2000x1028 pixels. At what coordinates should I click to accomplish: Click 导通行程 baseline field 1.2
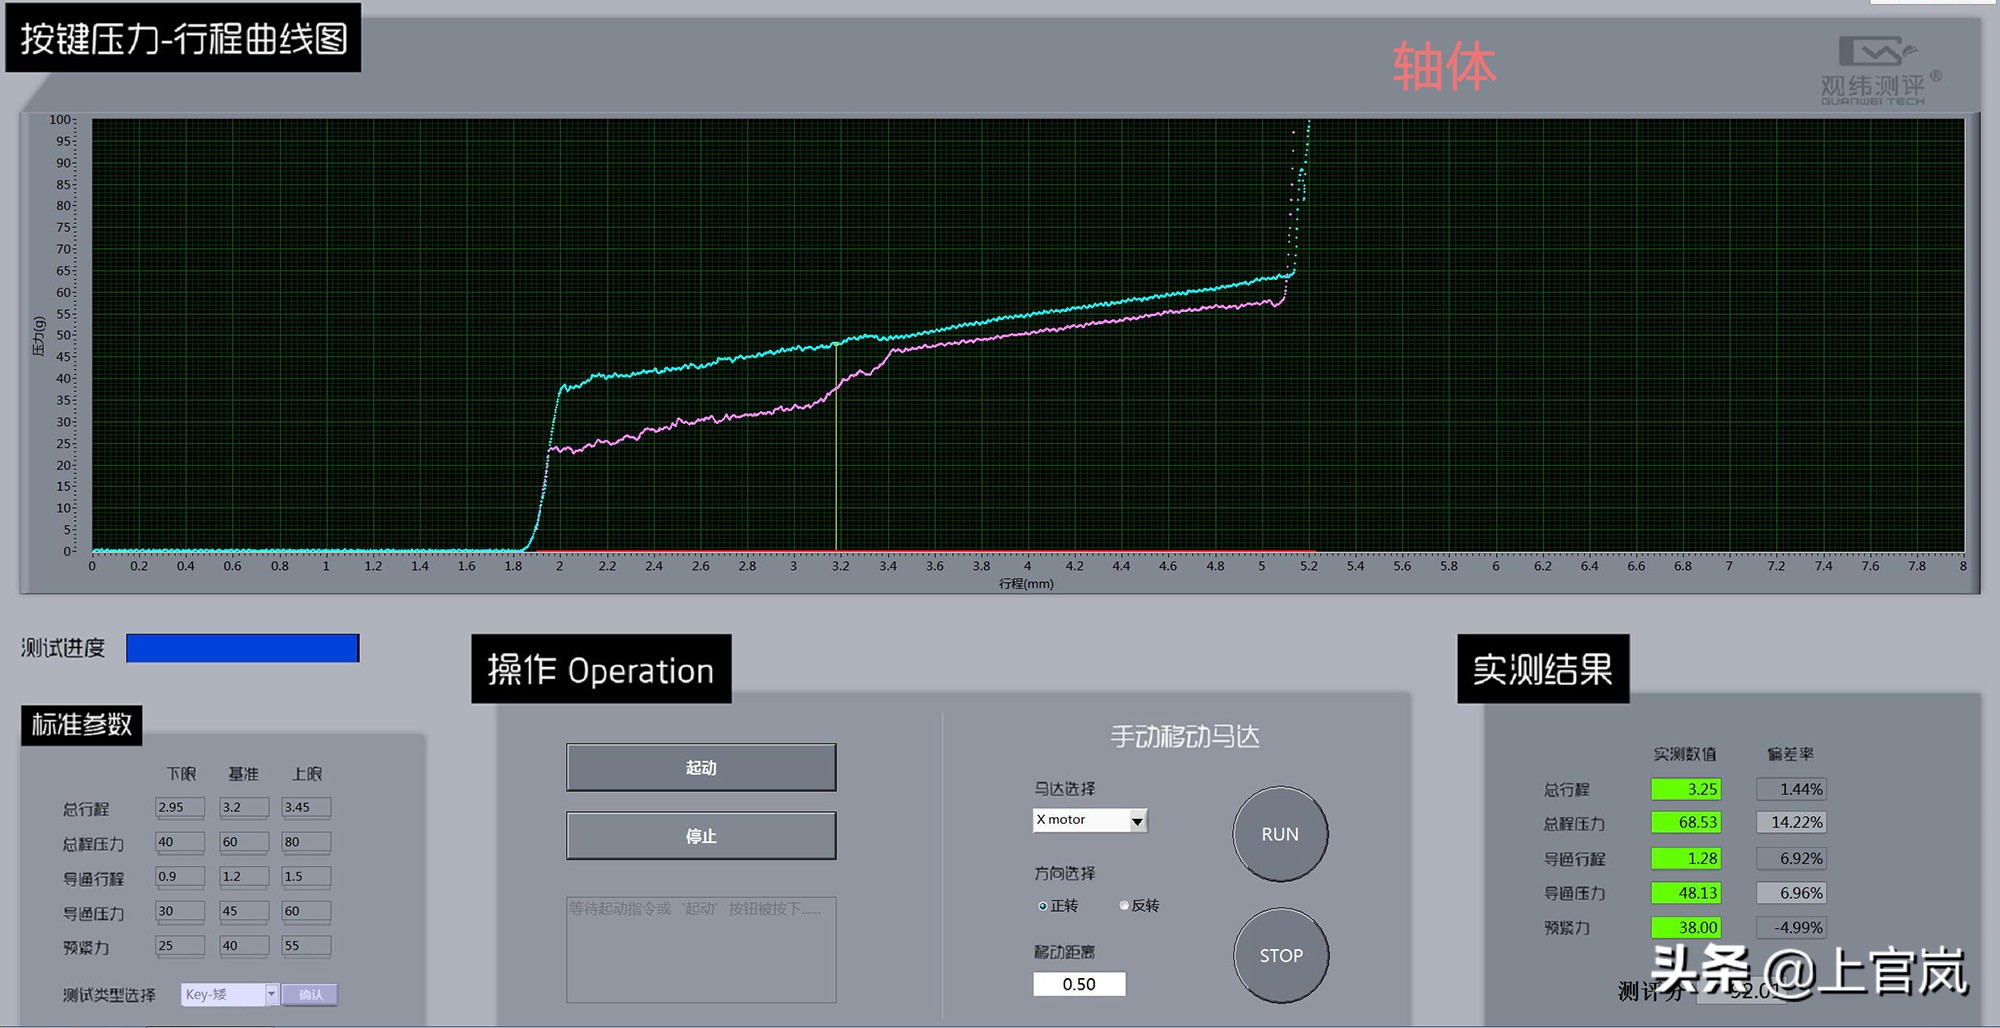(x=244, y=876)
